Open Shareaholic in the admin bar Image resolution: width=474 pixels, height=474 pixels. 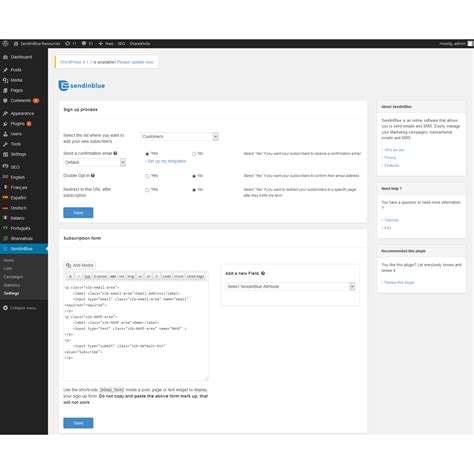coord(140,44)
